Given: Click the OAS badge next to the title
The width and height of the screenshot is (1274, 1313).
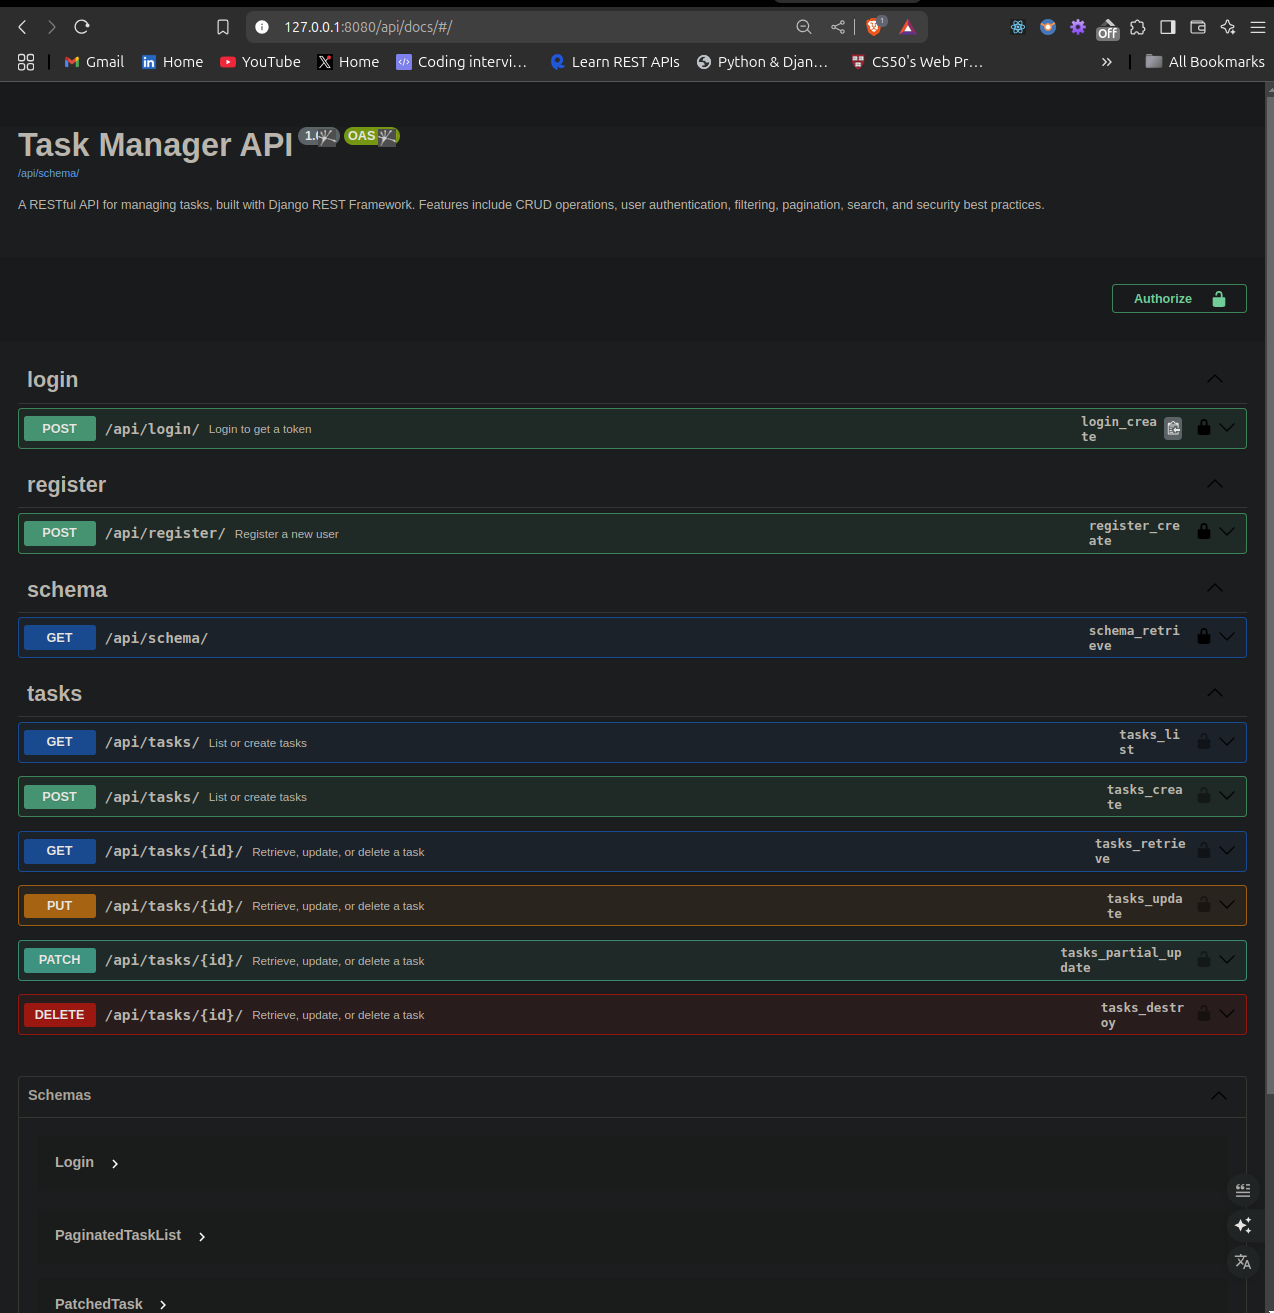Looking at the screenshot, I should point(372,136).
